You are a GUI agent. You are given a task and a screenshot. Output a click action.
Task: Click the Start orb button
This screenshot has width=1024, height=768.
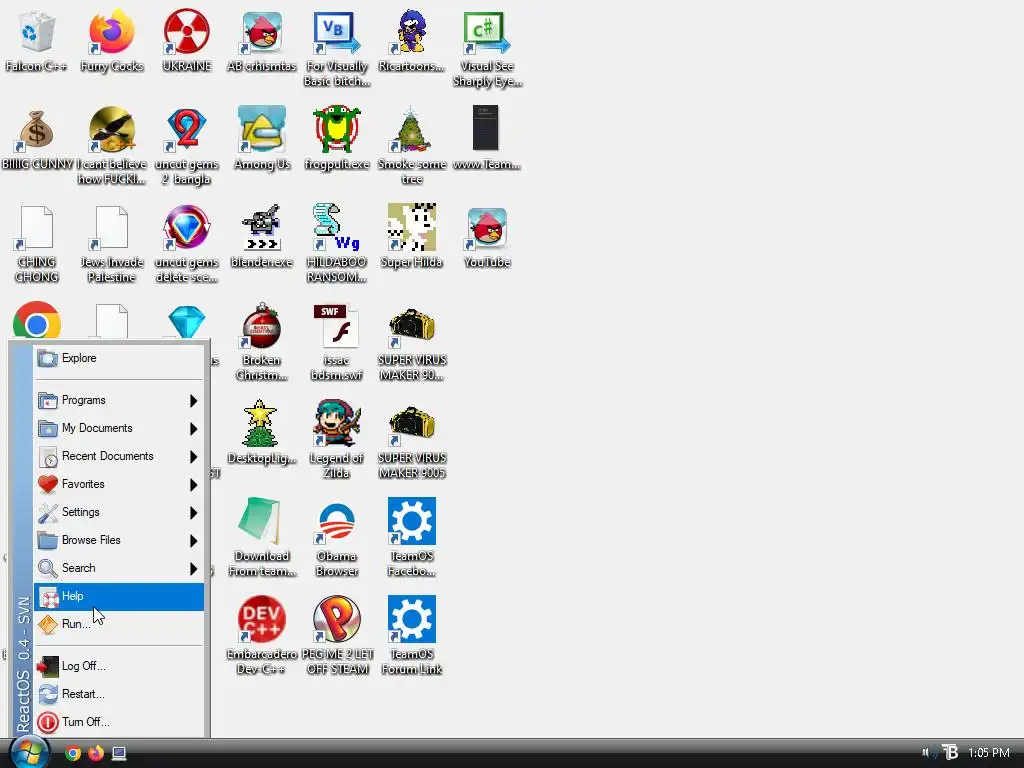[x=29, y=752]
